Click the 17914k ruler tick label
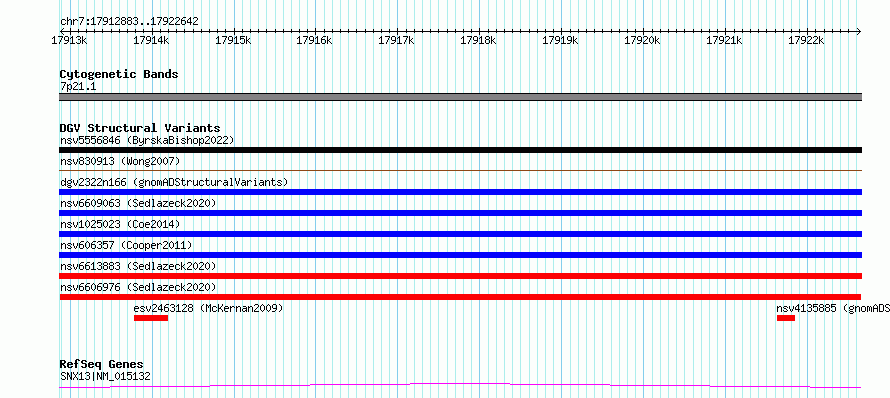 (x=151, y=40)
